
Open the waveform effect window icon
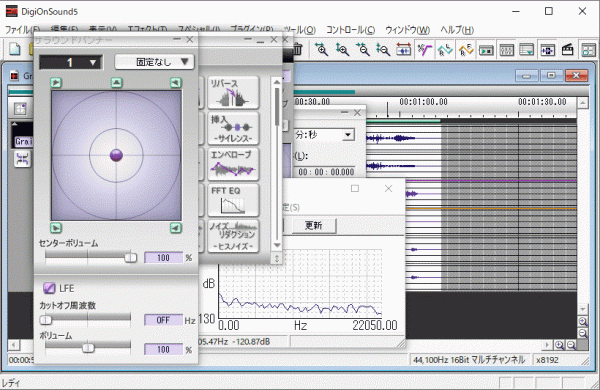tap(548, 50)
